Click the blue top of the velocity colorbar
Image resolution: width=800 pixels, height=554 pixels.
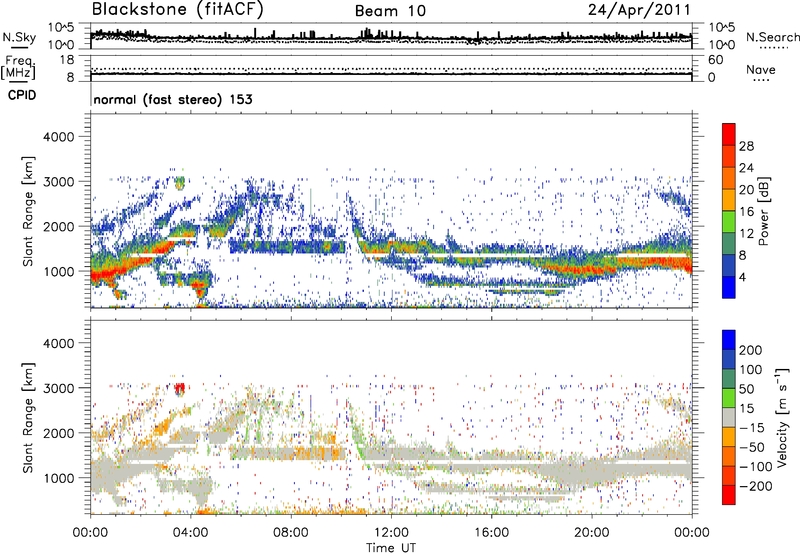(x=729, y=340)
